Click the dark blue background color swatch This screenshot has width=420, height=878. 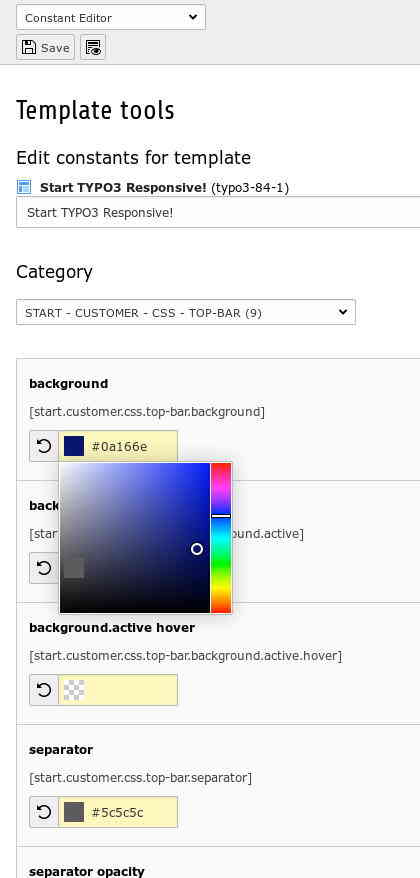(x=74, y=446)
